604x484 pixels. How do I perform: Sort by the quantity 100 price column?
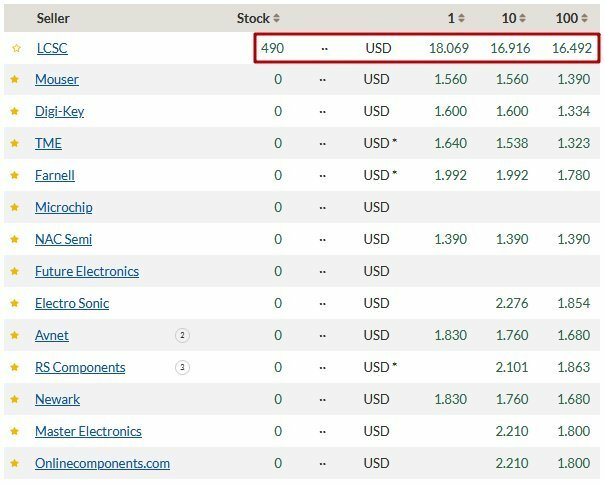coord(573,18)
